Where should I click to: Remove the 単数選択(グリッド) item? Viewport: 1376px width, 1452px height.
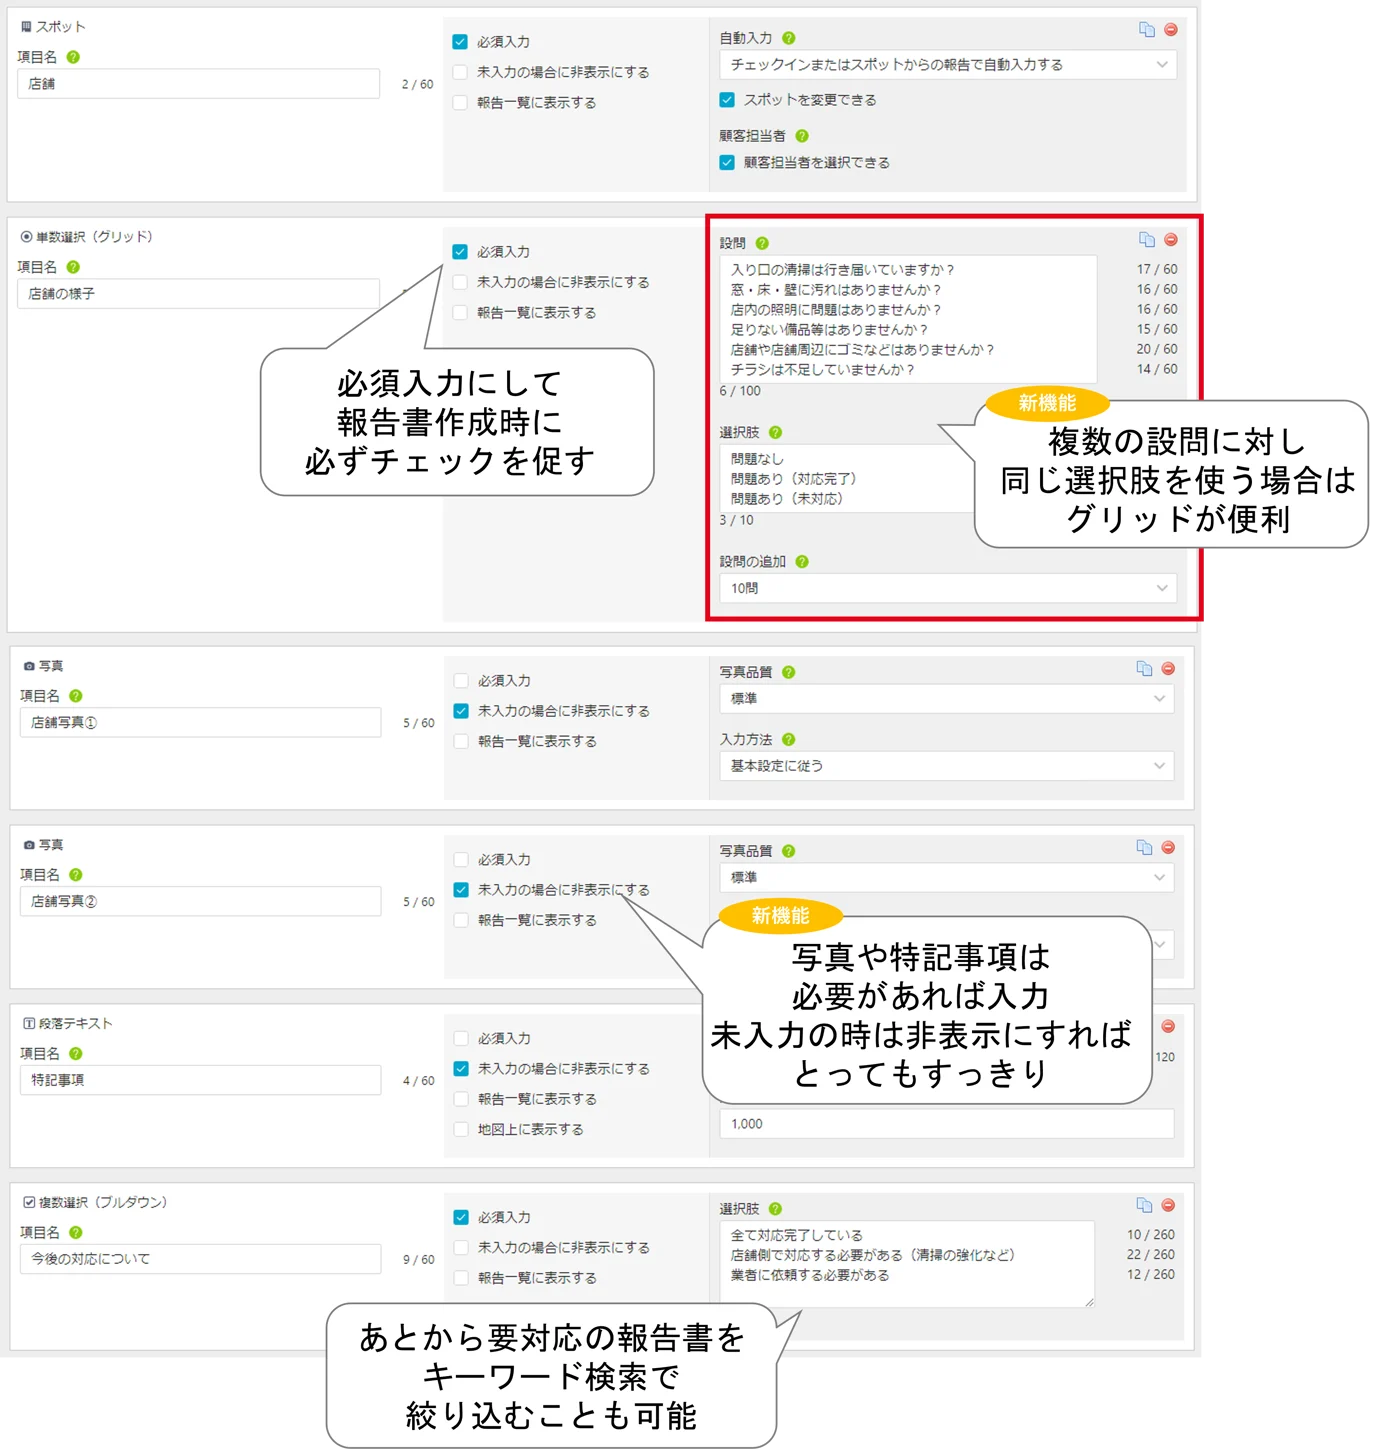point(1171,240)
